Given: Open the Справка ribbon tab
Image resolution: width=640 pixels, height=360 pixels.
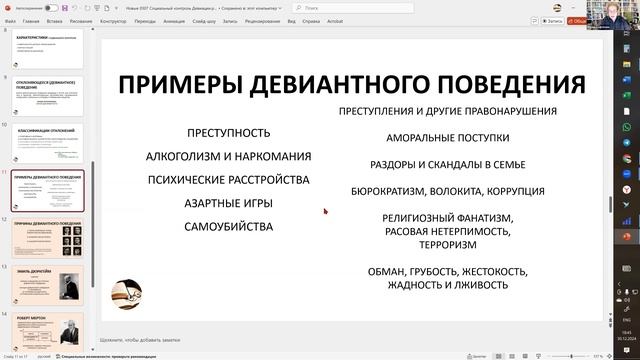Looking at the screenshot, I should (x=311, y=21).
